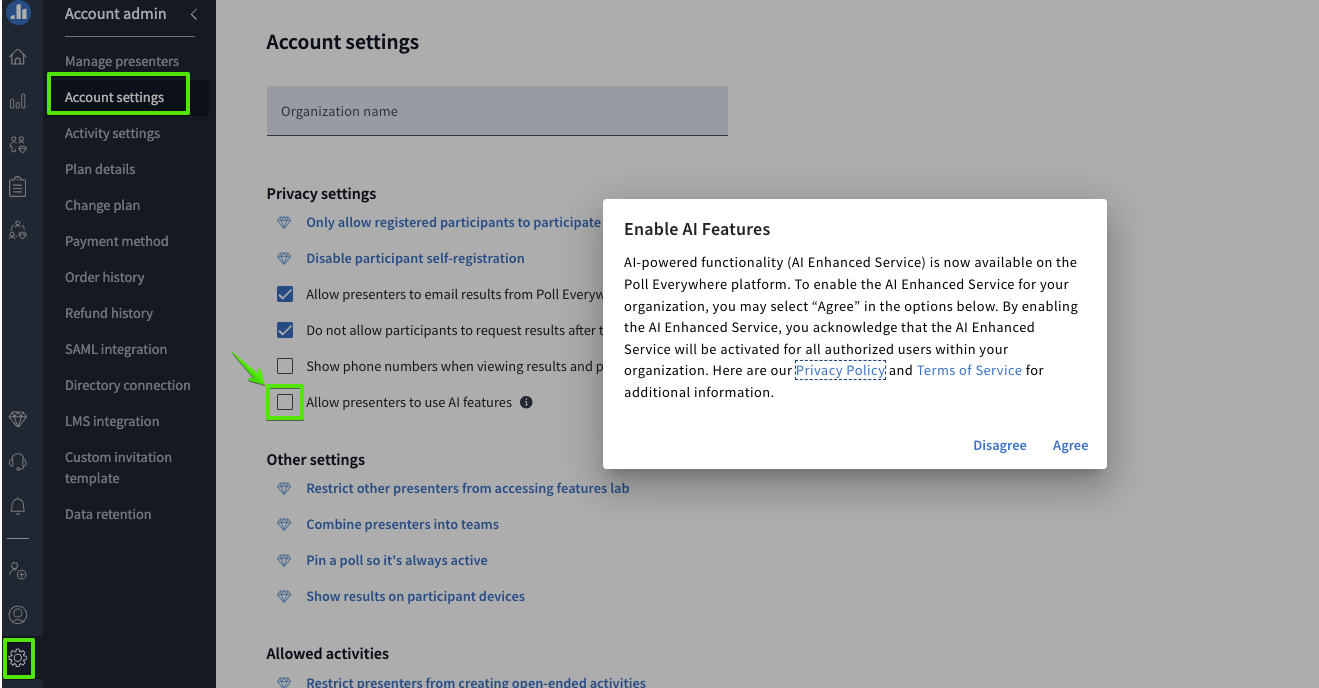The image size is (1319, 688).
Task: Open the clipboard reports icon in rail
Action: pos(18,187)
